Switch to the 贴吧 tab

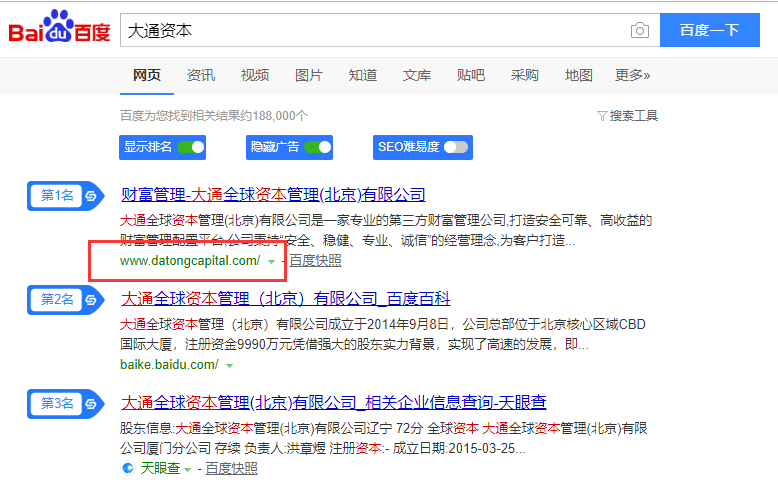[x=471, y=75]
